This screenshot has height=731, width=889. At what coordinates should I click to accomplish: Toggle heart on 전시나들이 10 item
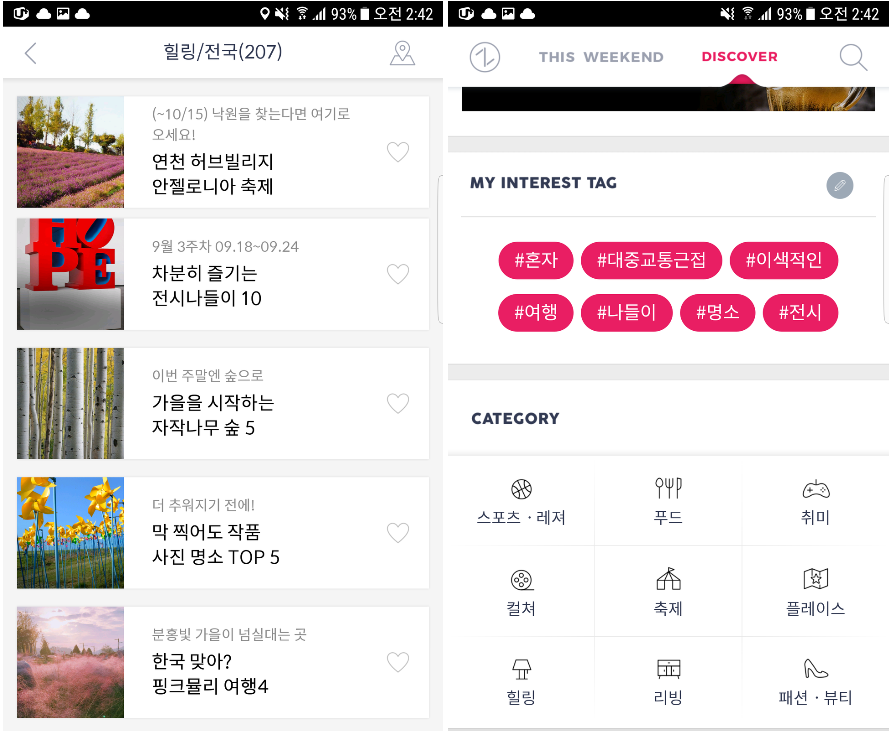click(x=398, y=274)
